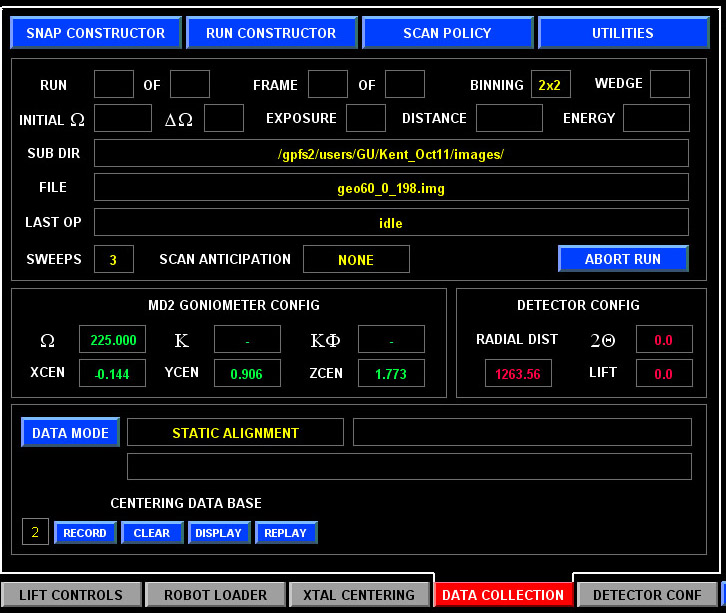Click the Sweeps value field

pyautogui.click(x=114, y=260)
